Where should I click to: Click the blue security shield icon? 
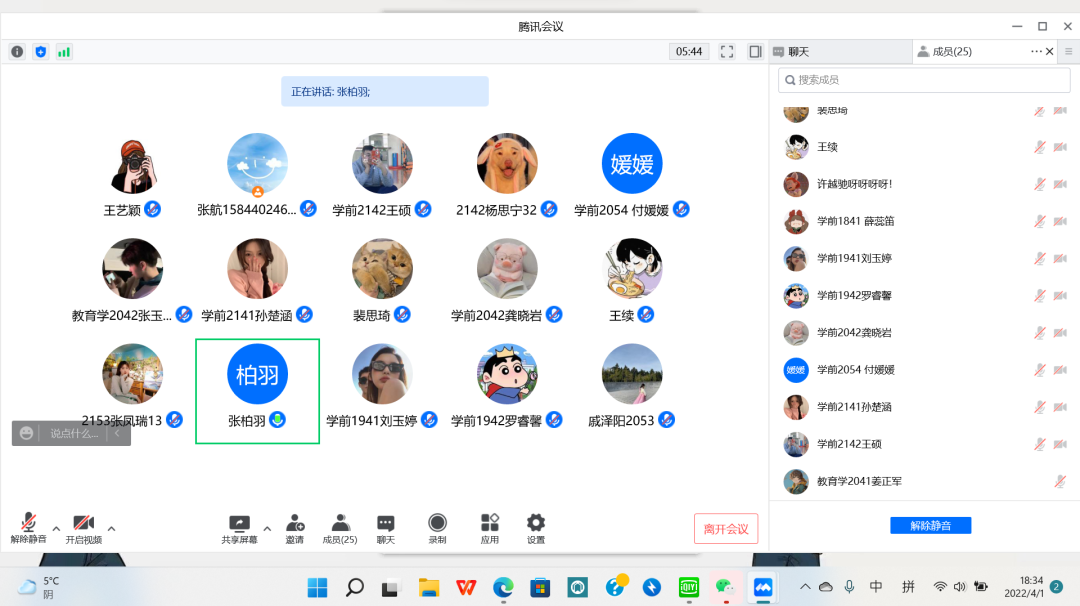(41, 52)
